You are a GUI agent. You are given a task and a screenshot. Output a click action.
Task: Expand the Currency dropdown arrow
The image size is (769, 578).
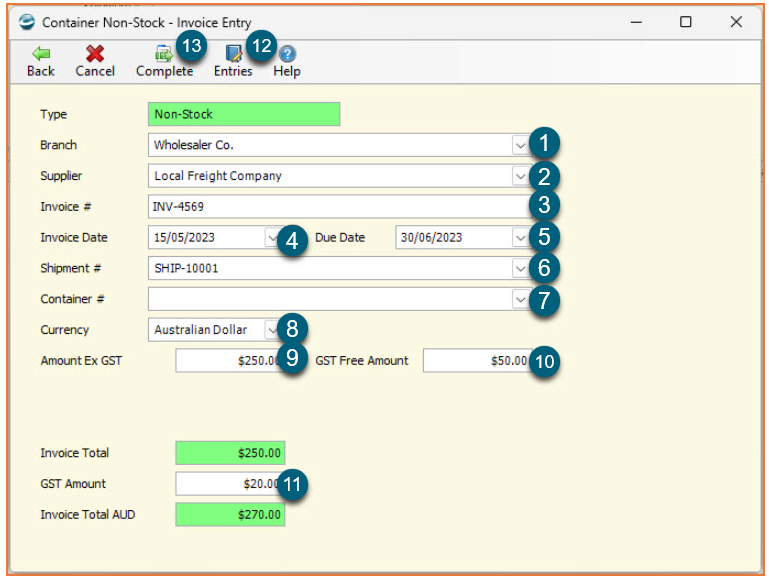pyautogui.click(x=272, y=330)
